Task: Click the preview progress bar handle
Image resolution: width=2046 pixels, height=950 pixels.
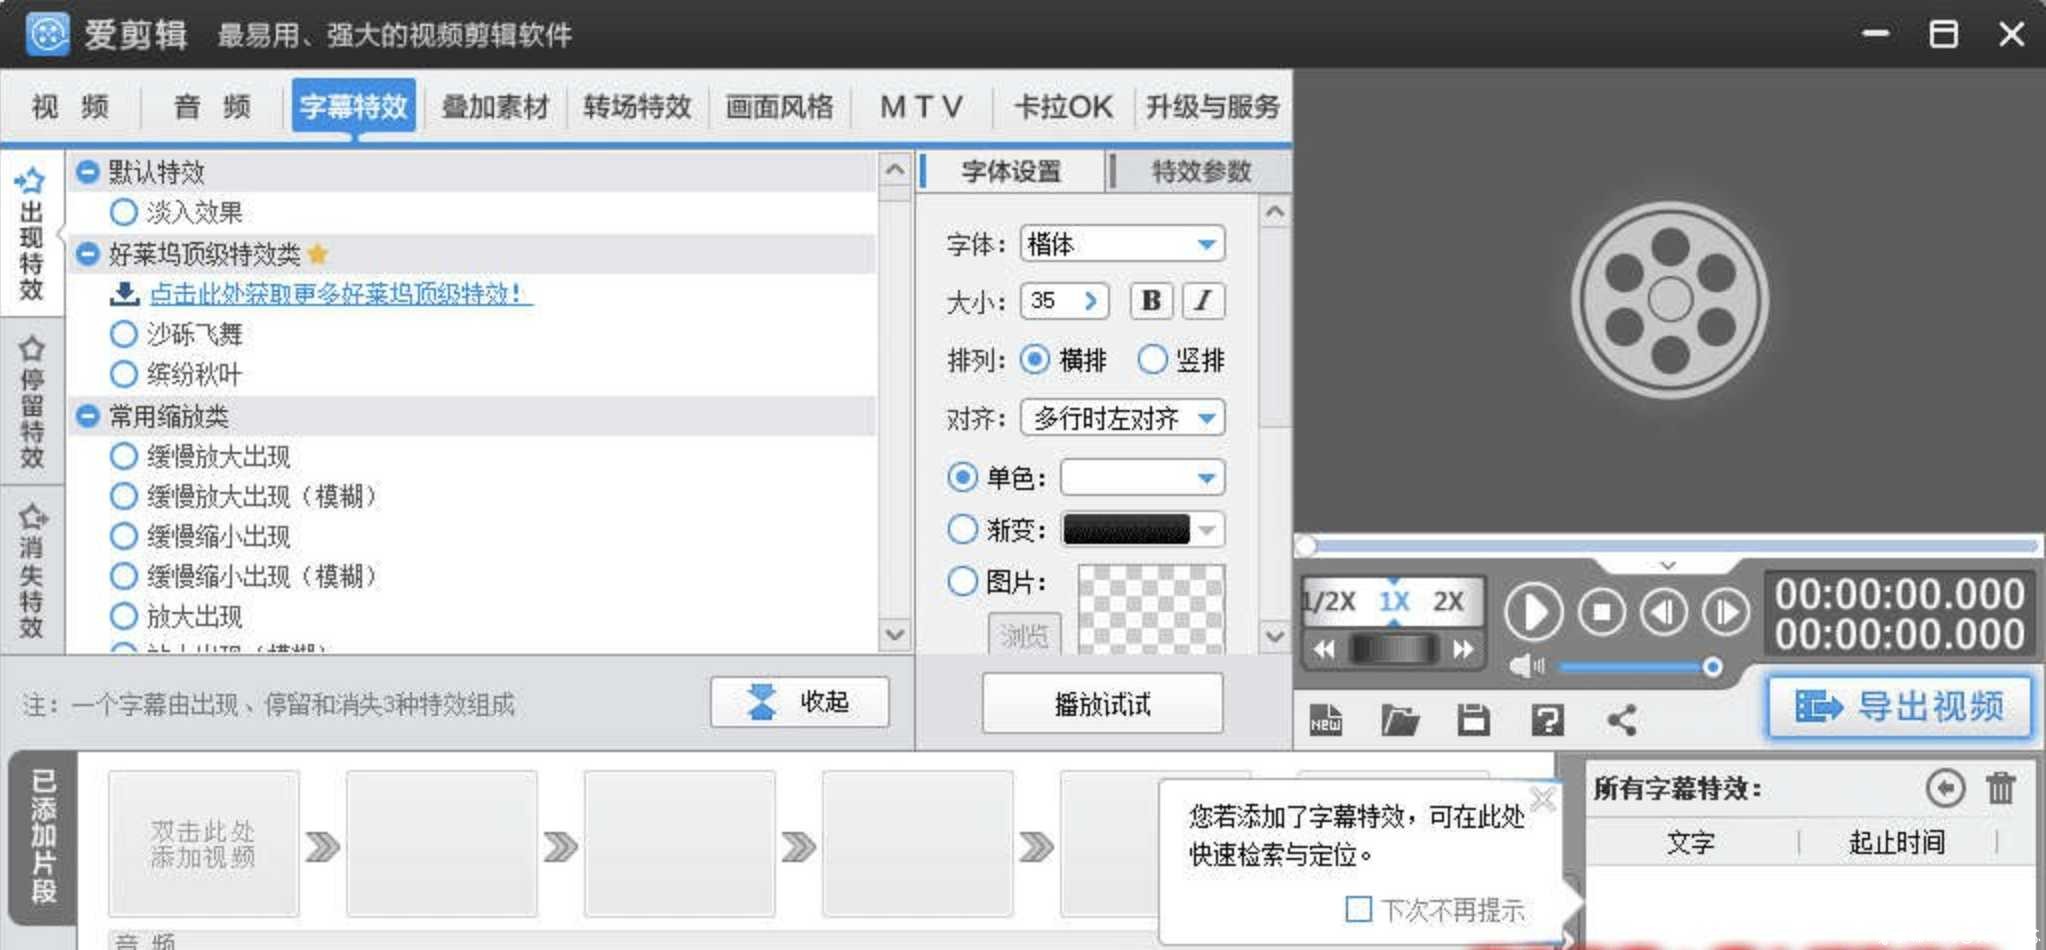Action: pyautogui.click(x=1305, y=545)
